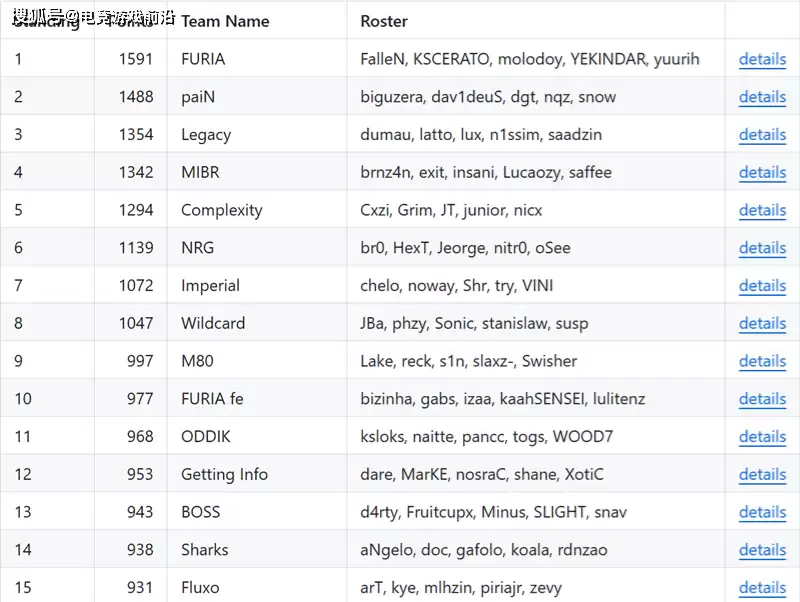Open details for Imperial
Screen dimensions: 800x602
pos(762,286)
